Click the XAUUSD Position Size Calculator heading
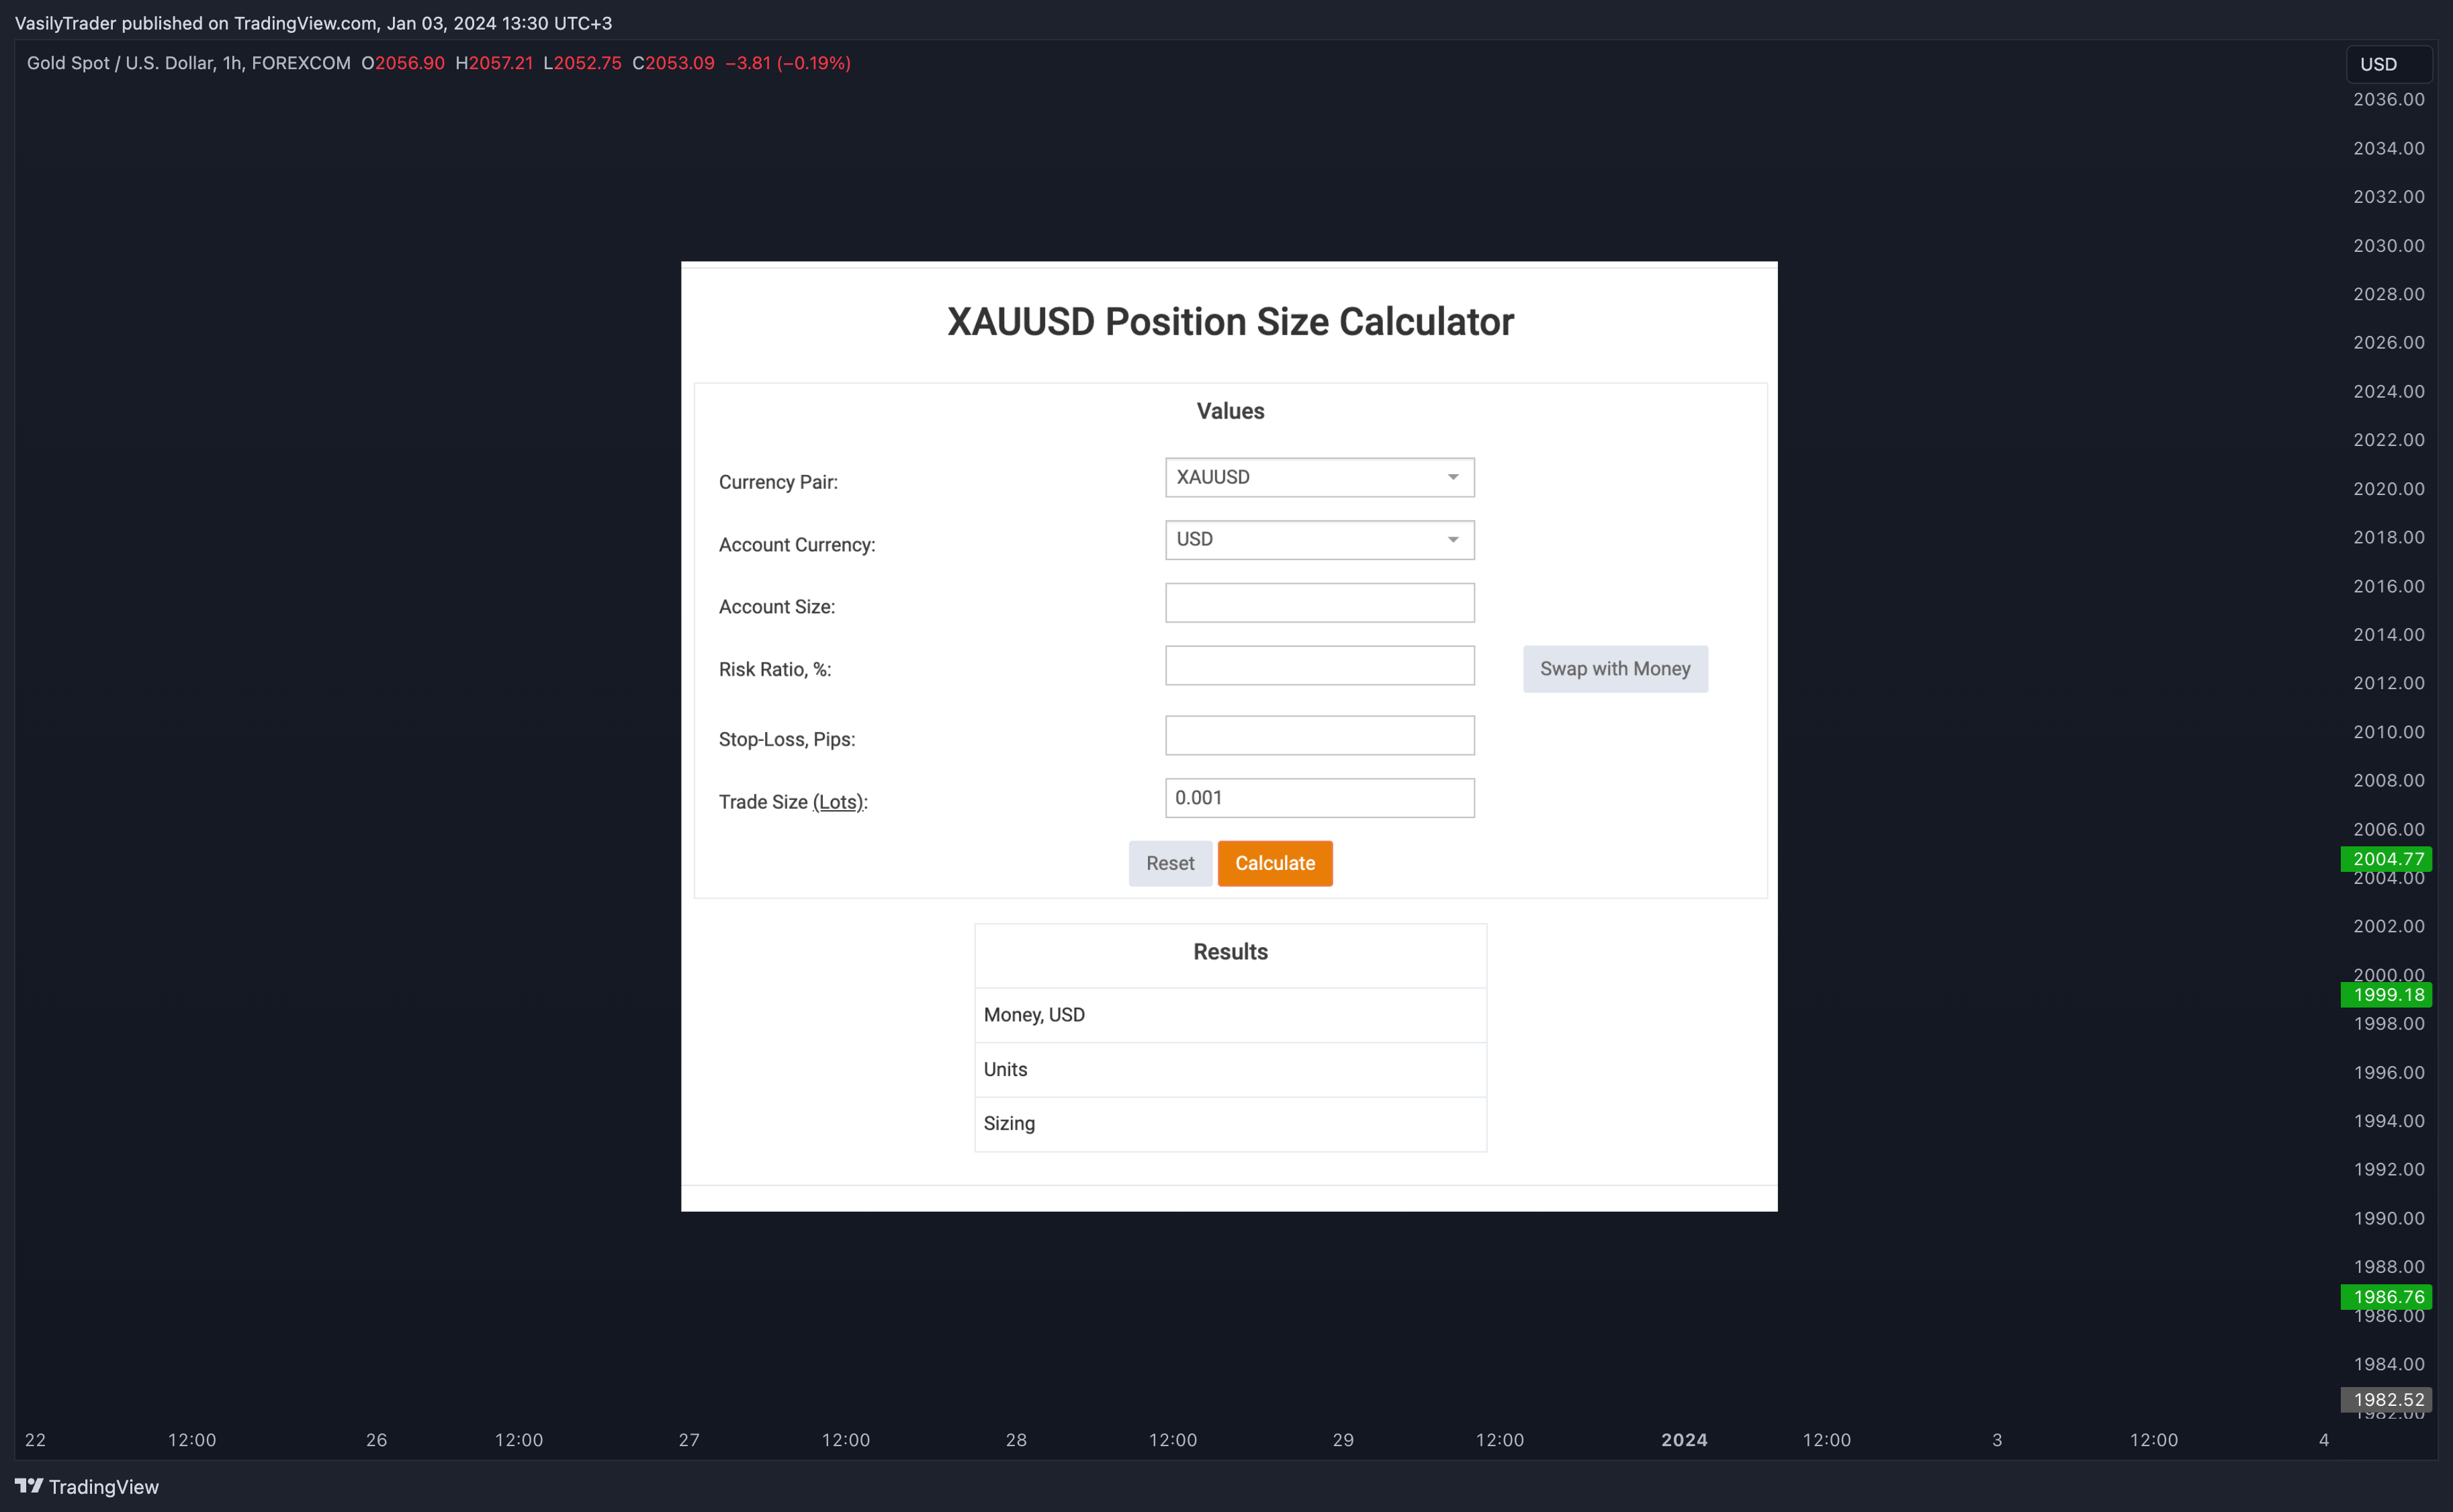Image resolution: width=2453 pixels, height=1512 pixels. [1230, 322]
